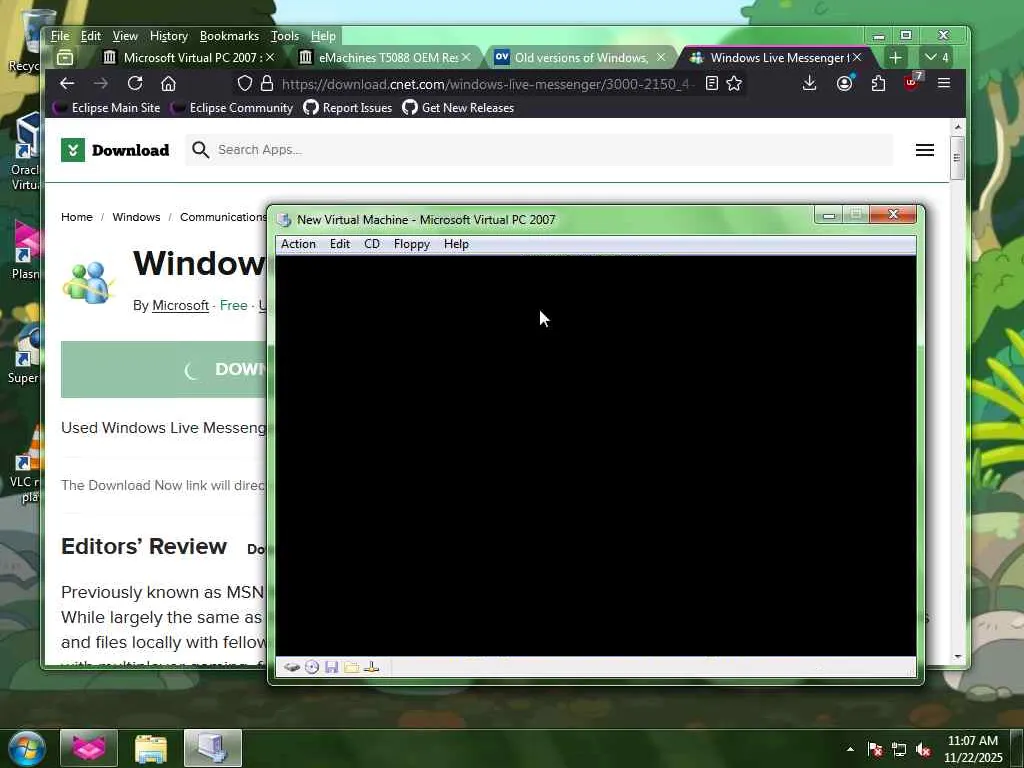Open the CD menu in Virtual PC
This screenshot has width=1024, height=768.
tap(372, 244)
